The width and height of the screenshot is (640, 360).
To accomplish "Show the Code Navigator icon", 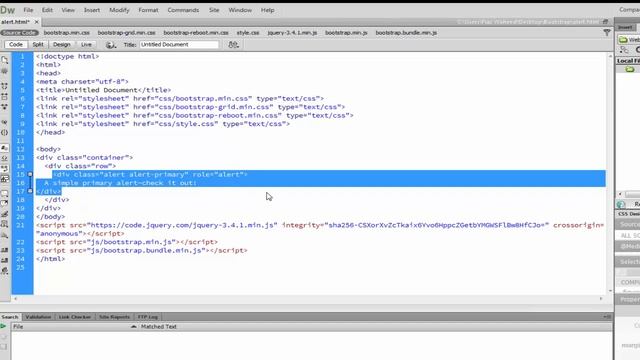I will [4, 71].
